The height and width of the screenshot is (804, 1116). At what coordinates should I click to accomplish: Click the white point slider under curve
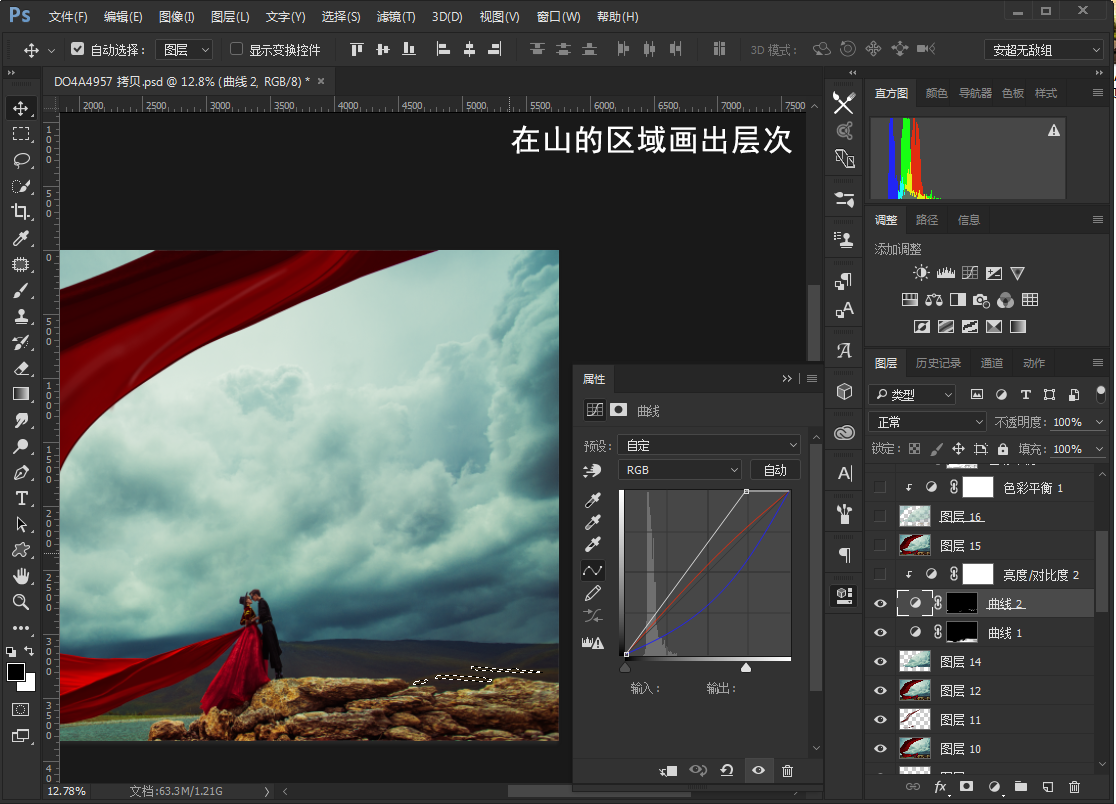[745, 667]
